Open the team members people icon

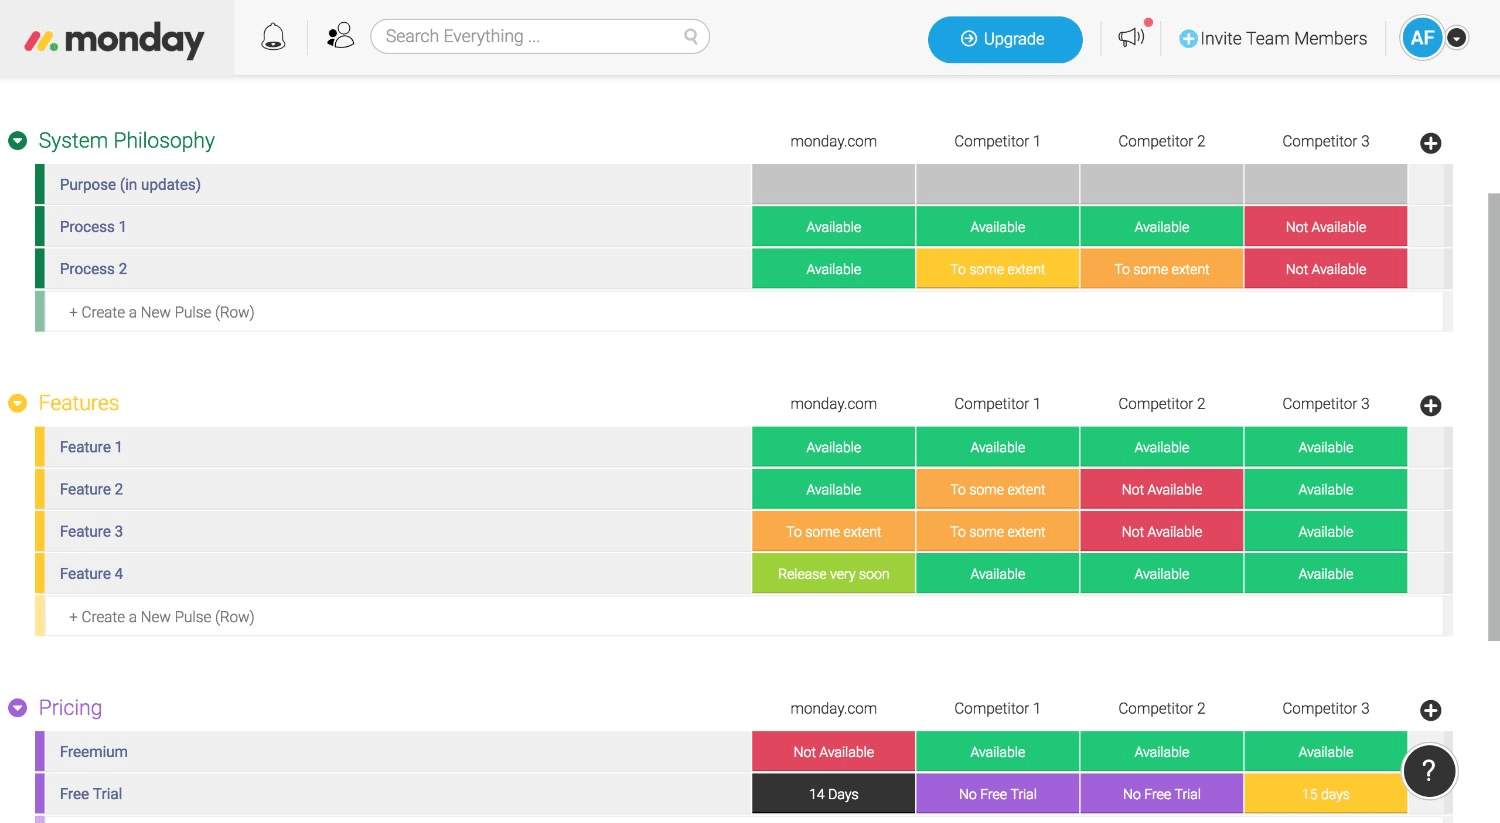pos(340,37)
